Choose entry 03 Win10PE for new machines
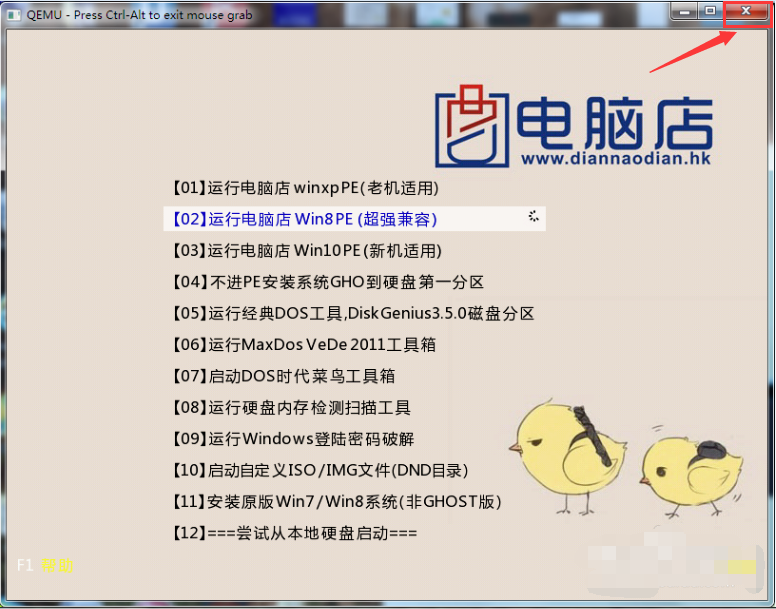 click(307, 251)
